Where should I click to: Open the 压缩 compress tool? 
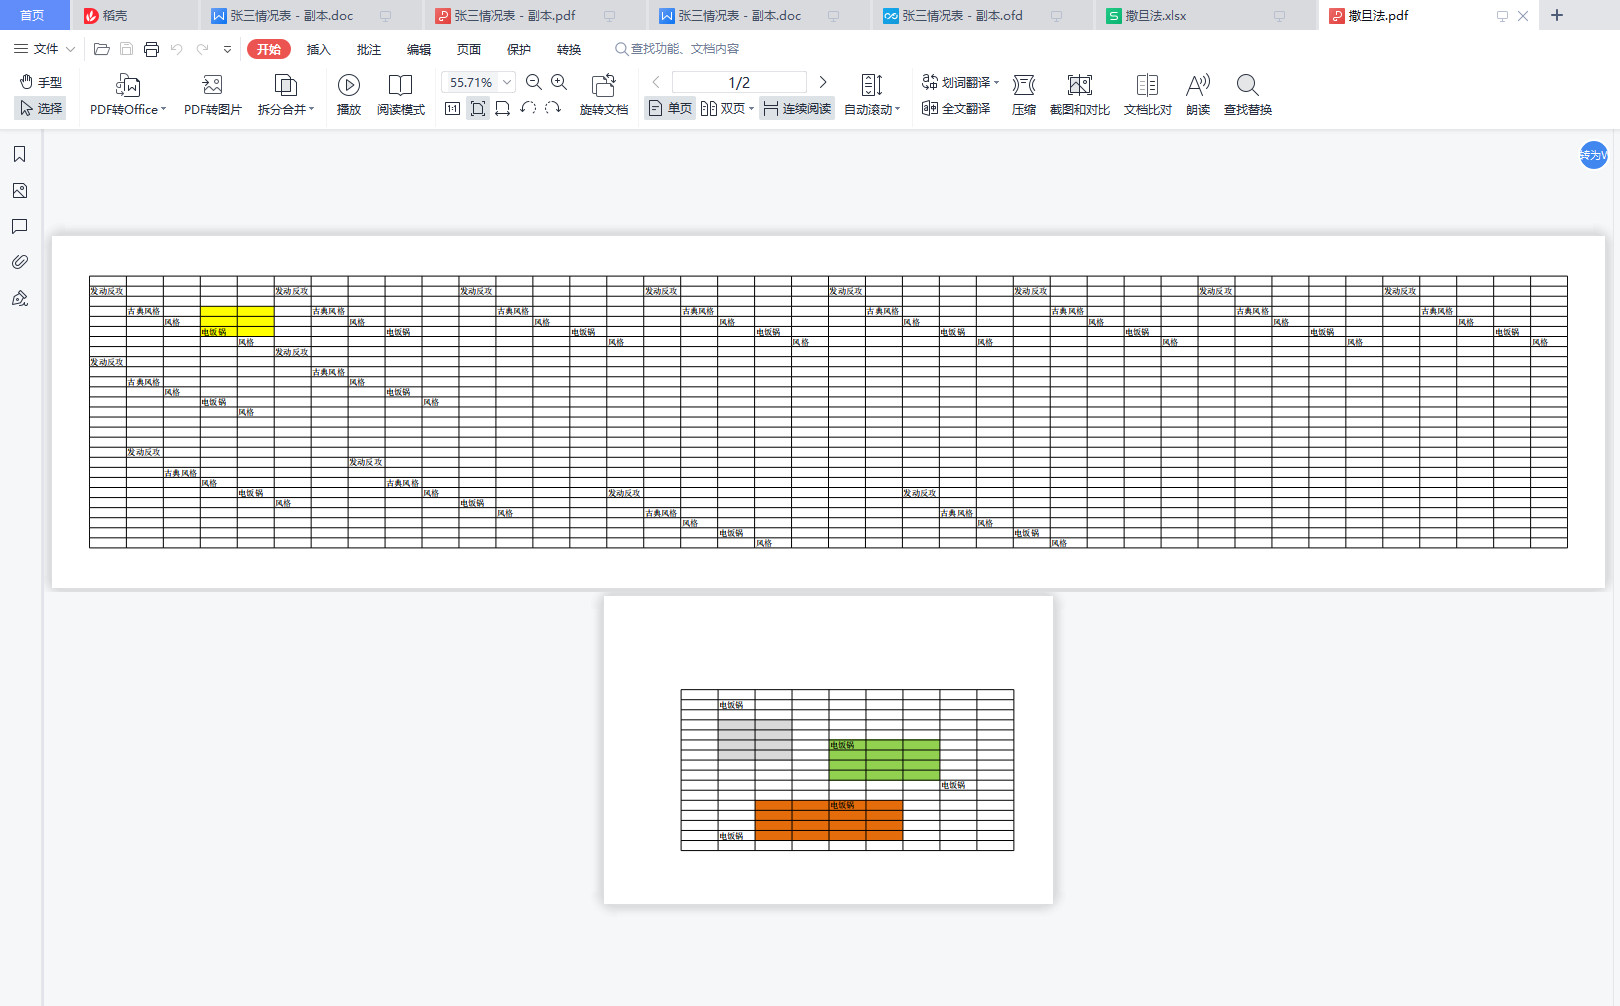click(x=1024, y=95)
